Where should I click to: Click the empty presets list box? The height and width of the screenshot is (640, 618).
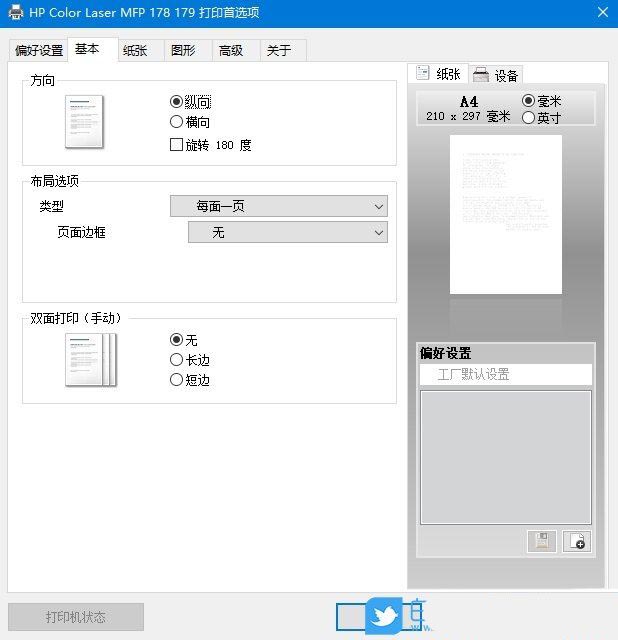click(x=506, y=457)
